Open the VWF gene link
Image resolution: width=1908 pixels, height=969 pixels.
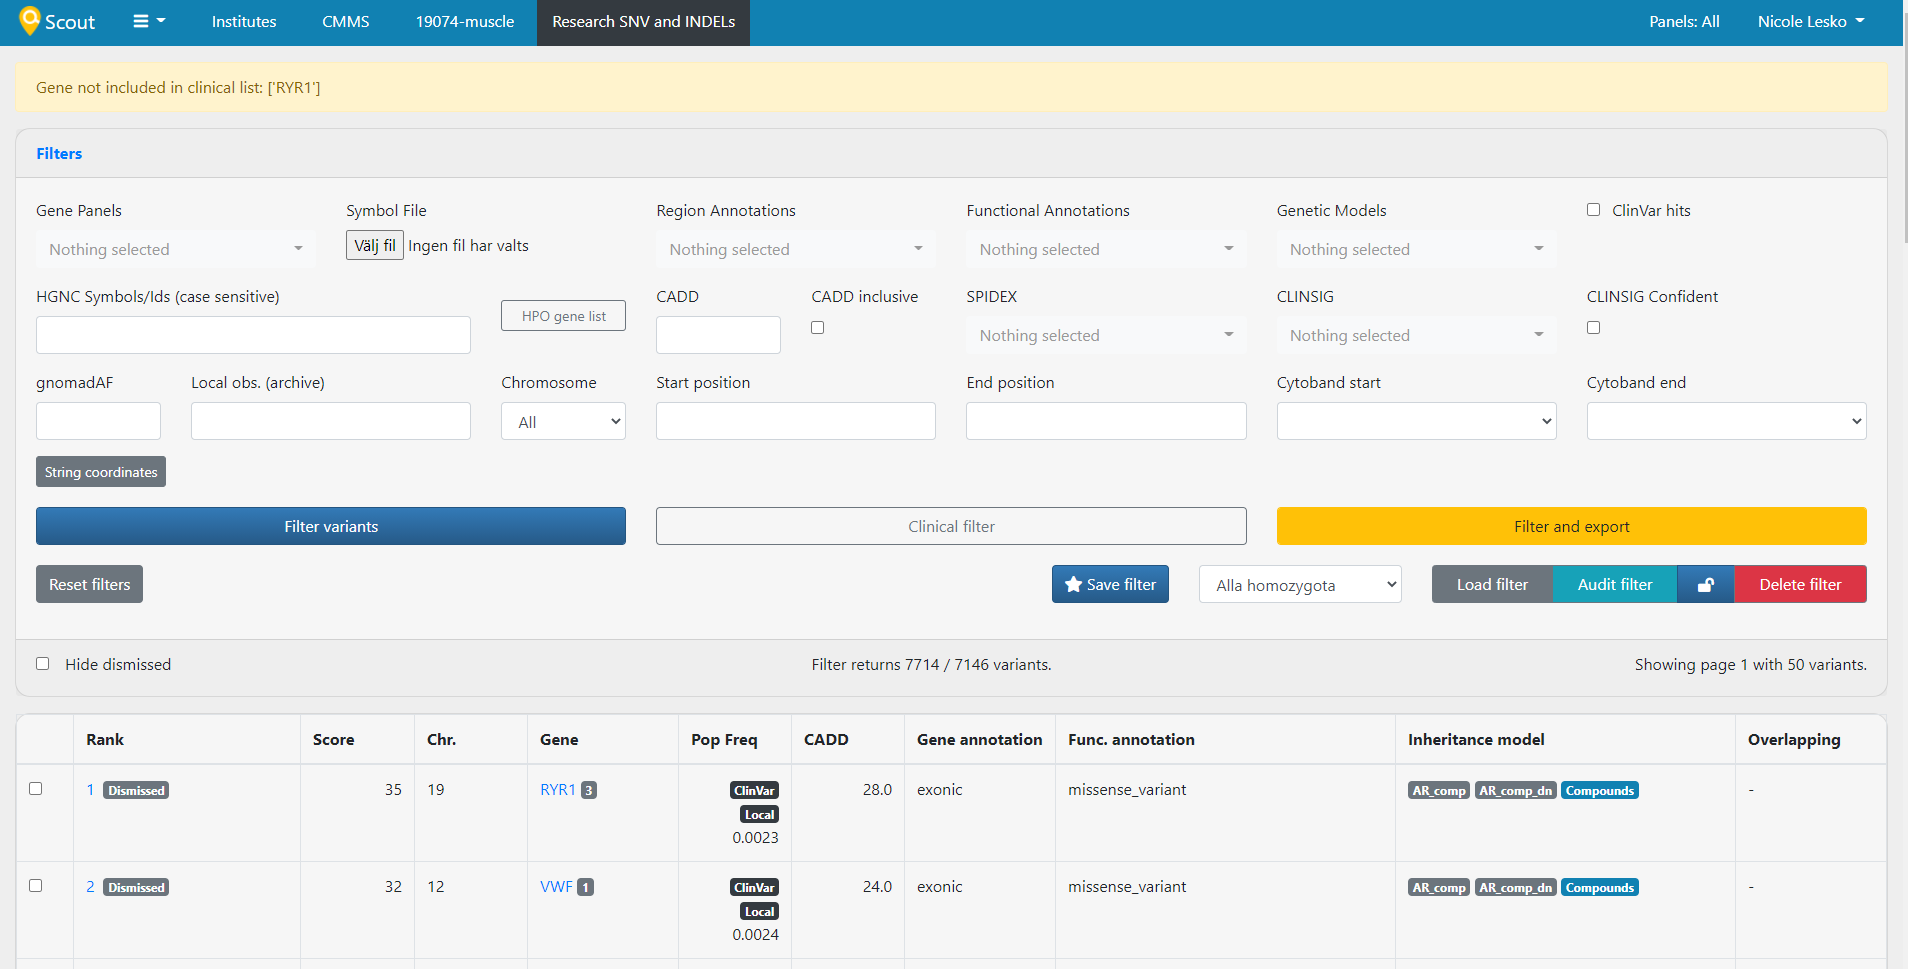coord(556,887)
